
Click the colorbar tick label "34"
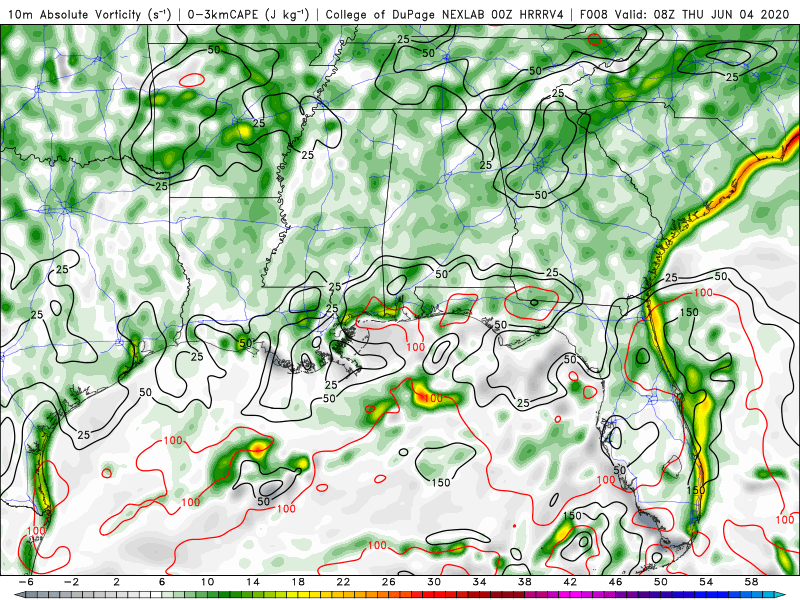click(x=479, y=582)
